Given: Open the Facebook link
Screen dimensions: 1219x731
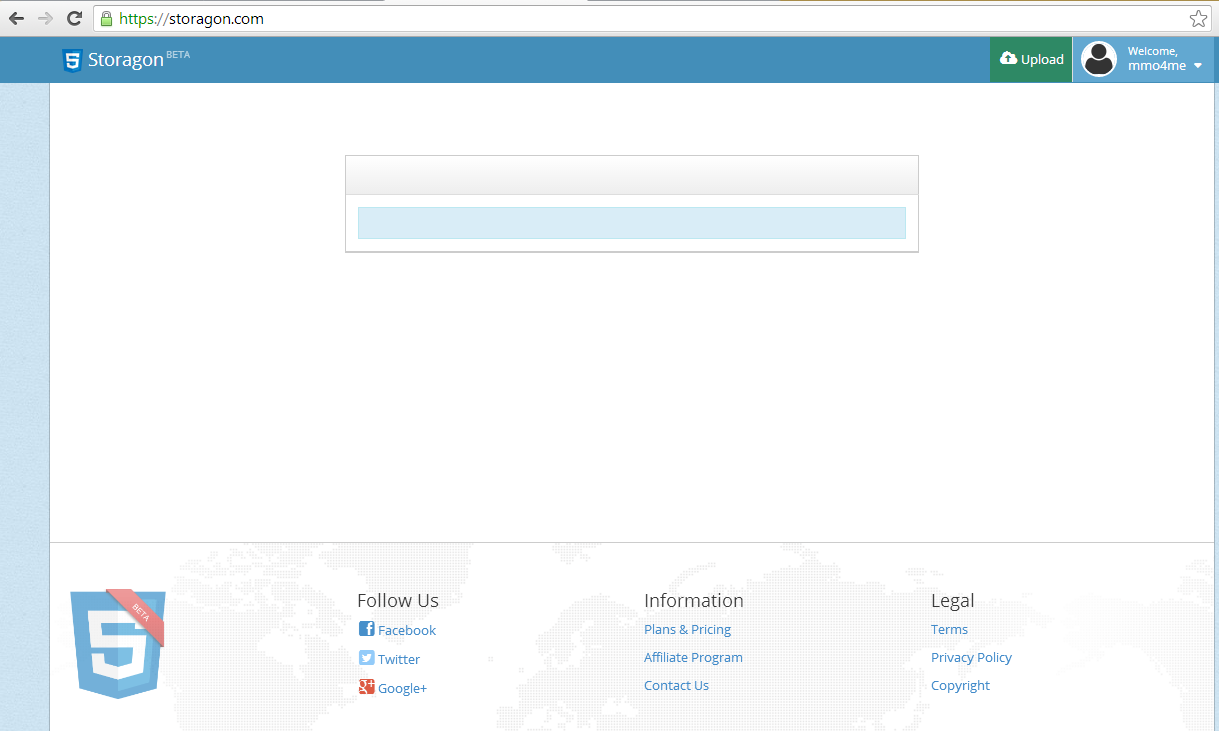Looking at the screenshot, I should click(407, 630).
